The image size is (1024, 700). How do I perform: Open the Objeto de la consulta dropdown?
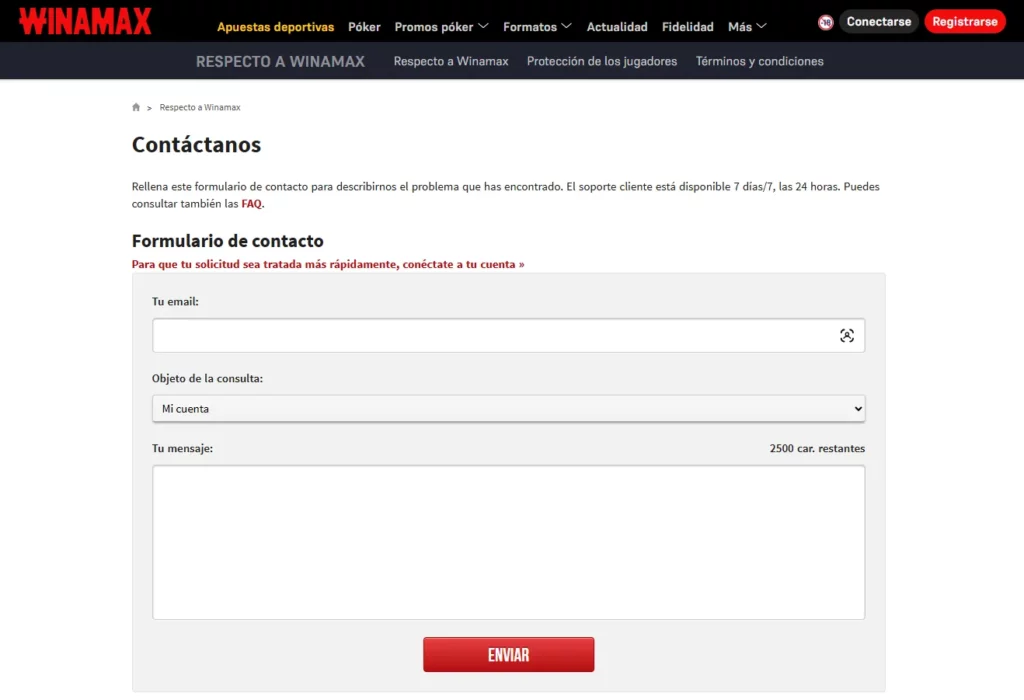point(509,409)
